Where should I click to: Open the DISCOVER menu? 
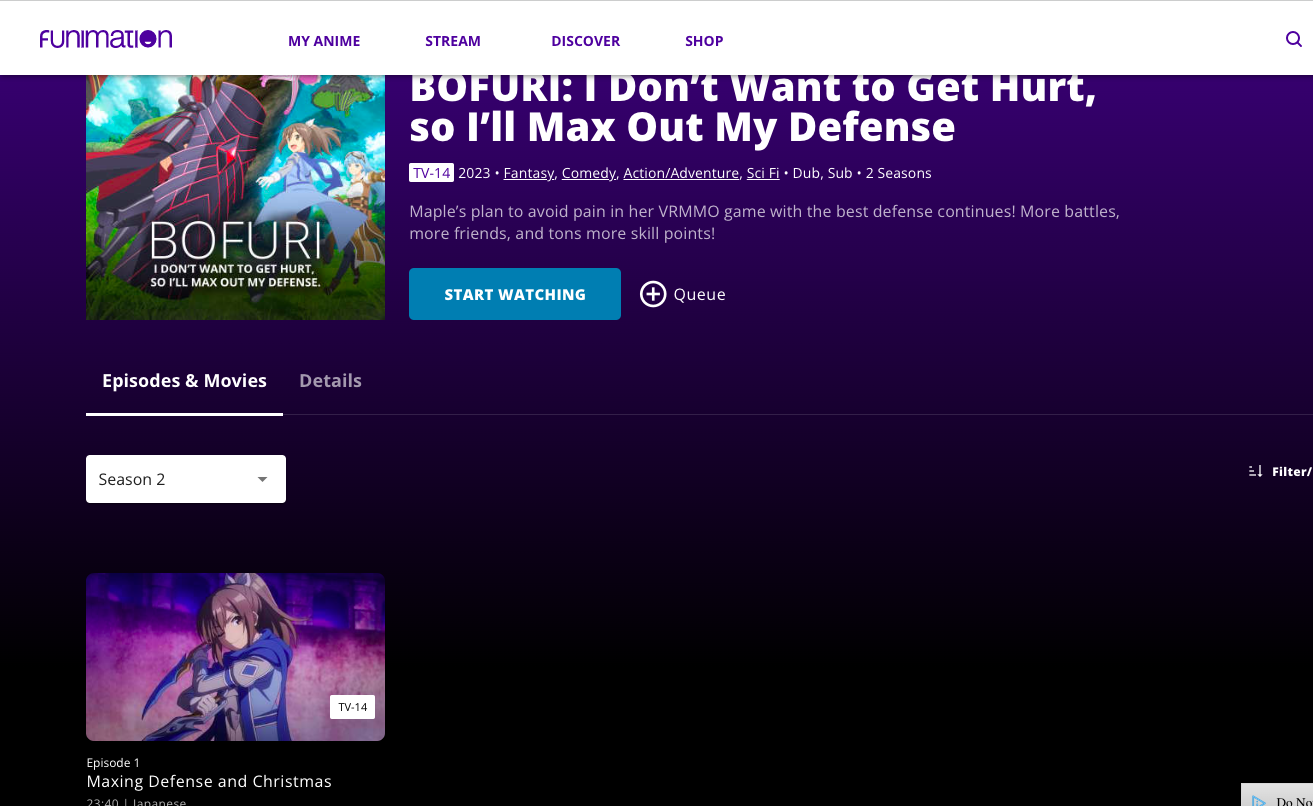[586, 41]
